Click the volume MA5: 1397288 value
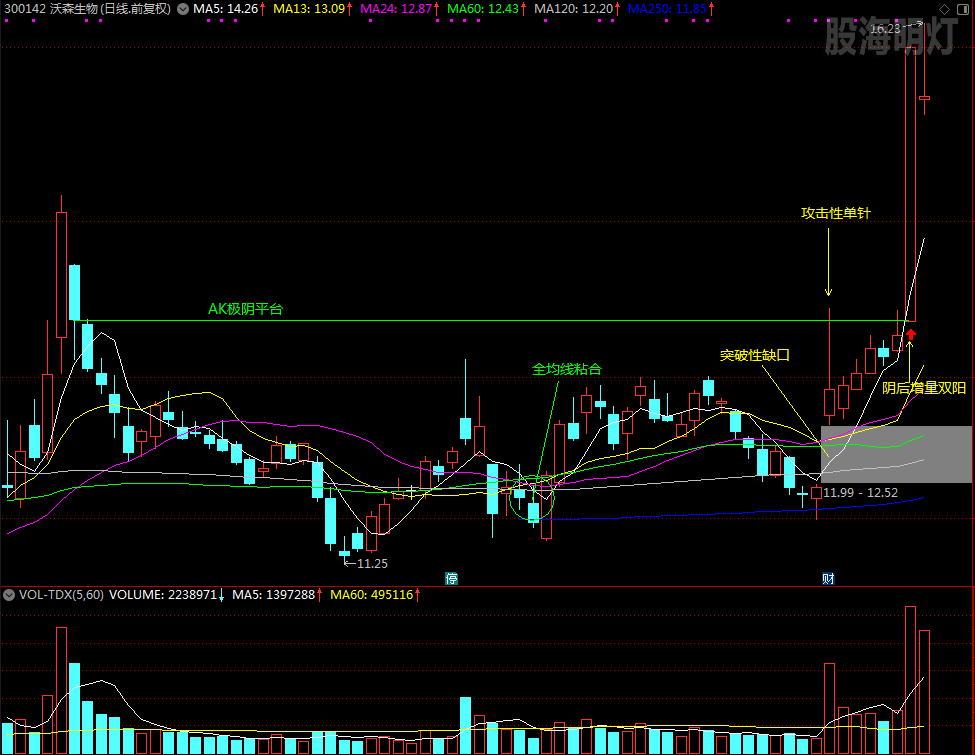975x755 pixels. [274, 595]
